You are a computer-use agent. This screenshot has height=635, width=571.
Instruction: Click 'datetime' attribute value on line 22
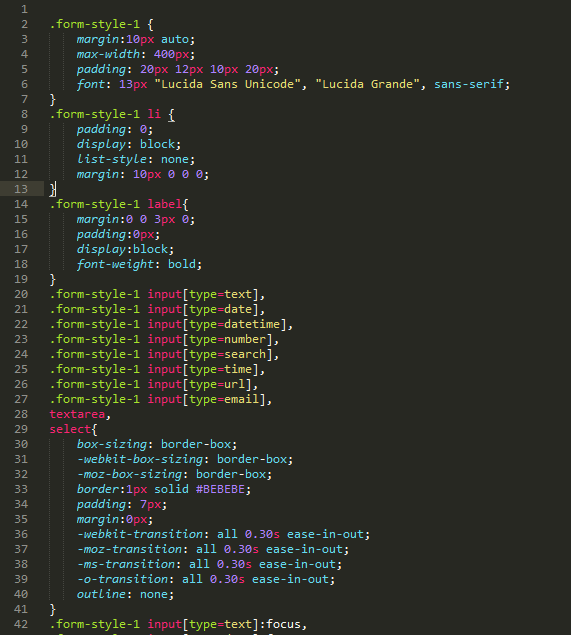[252, 324]
